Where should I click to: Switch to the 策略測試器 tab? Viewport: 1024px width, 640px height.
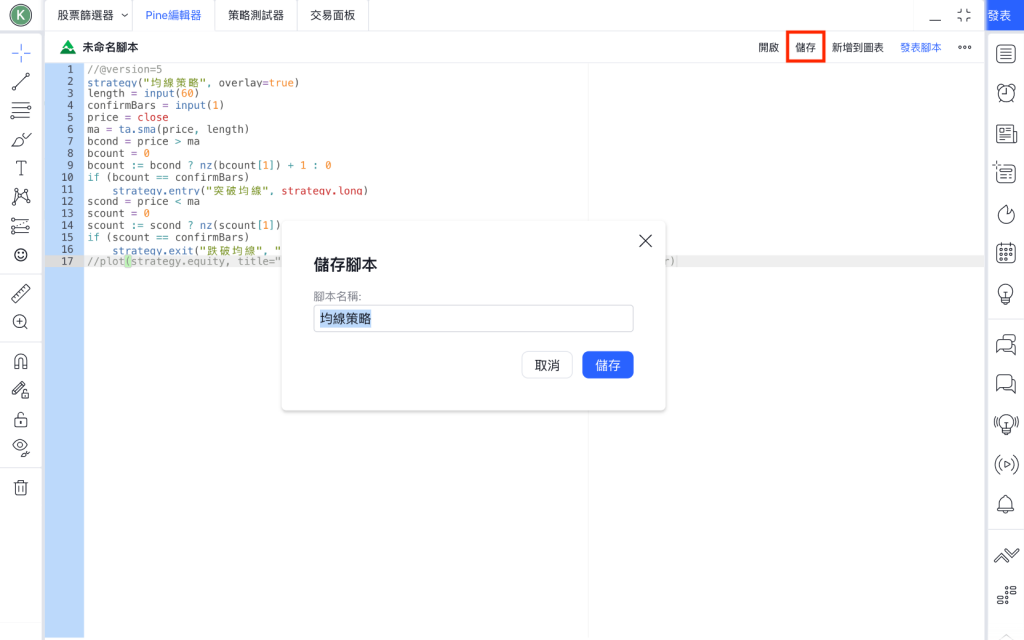click(x=255, y=15)
